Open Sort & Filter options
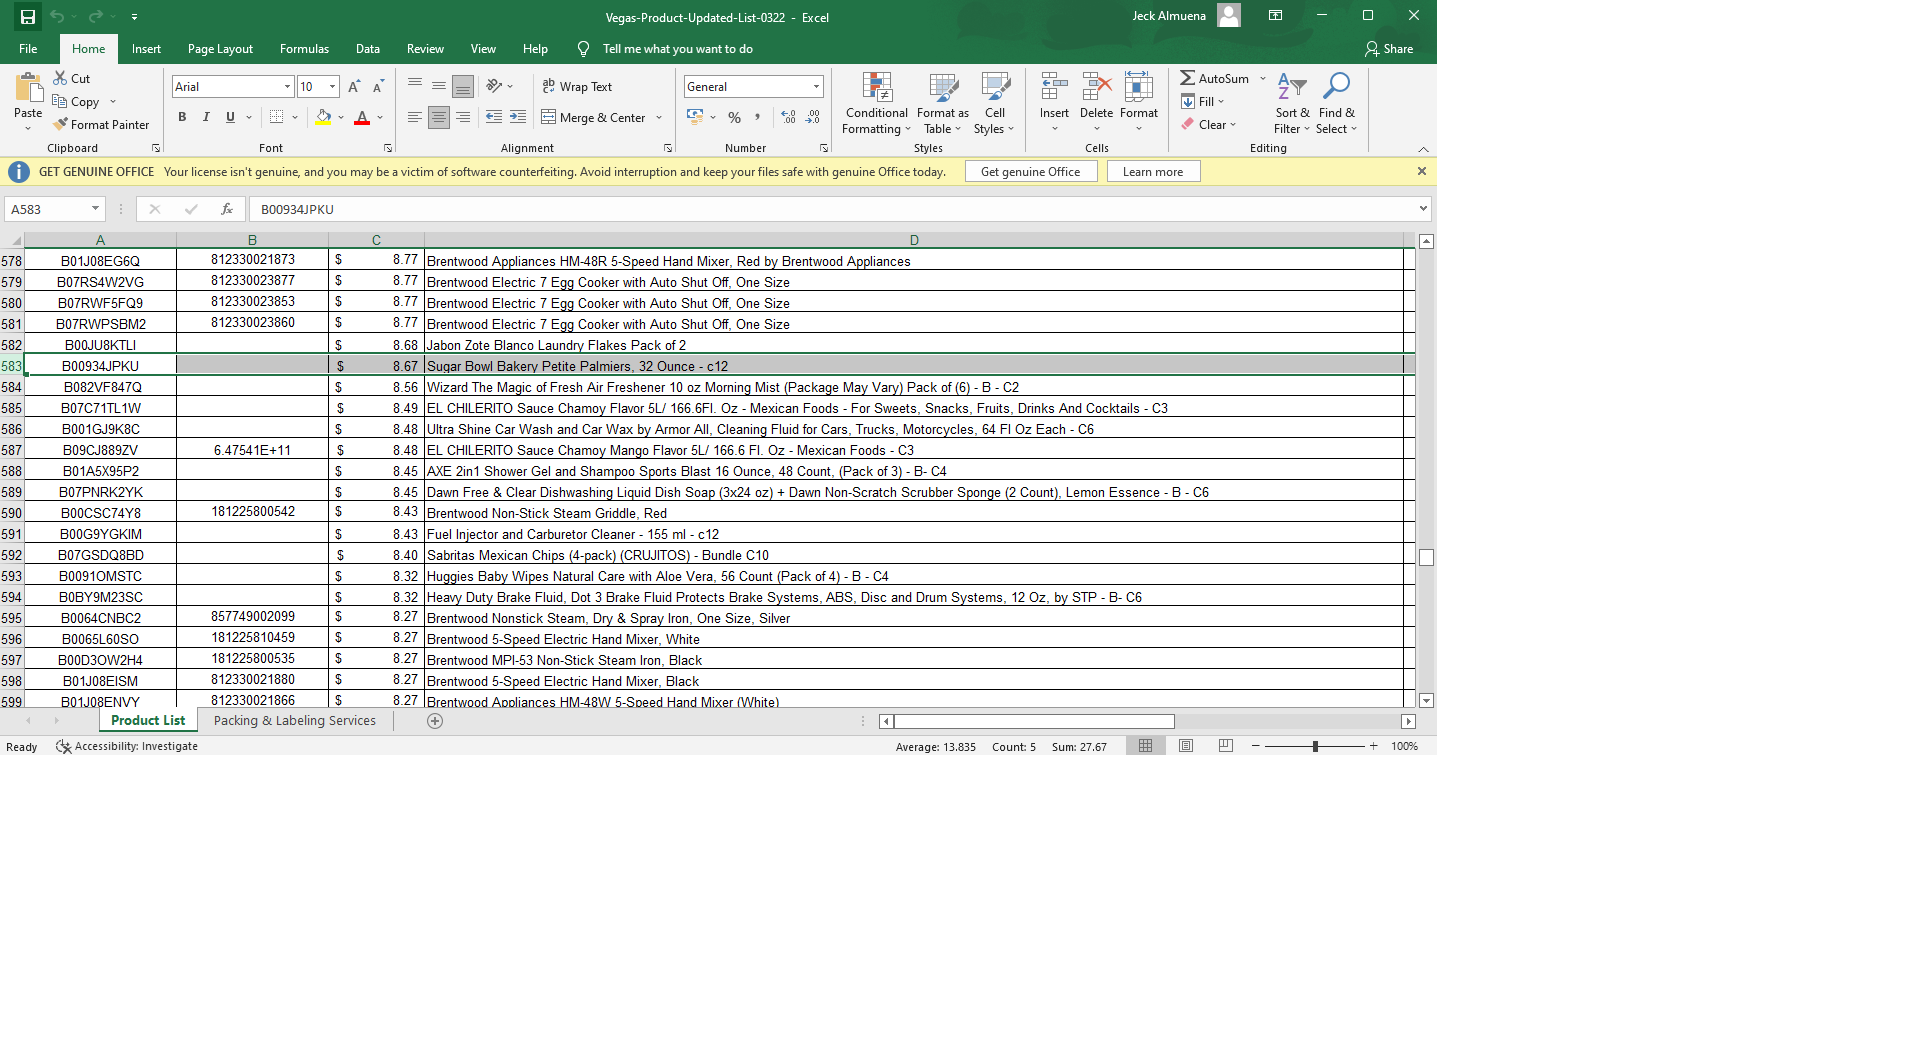The width and height of the screenshot is (1922, 1042). tap(1292, 103)
